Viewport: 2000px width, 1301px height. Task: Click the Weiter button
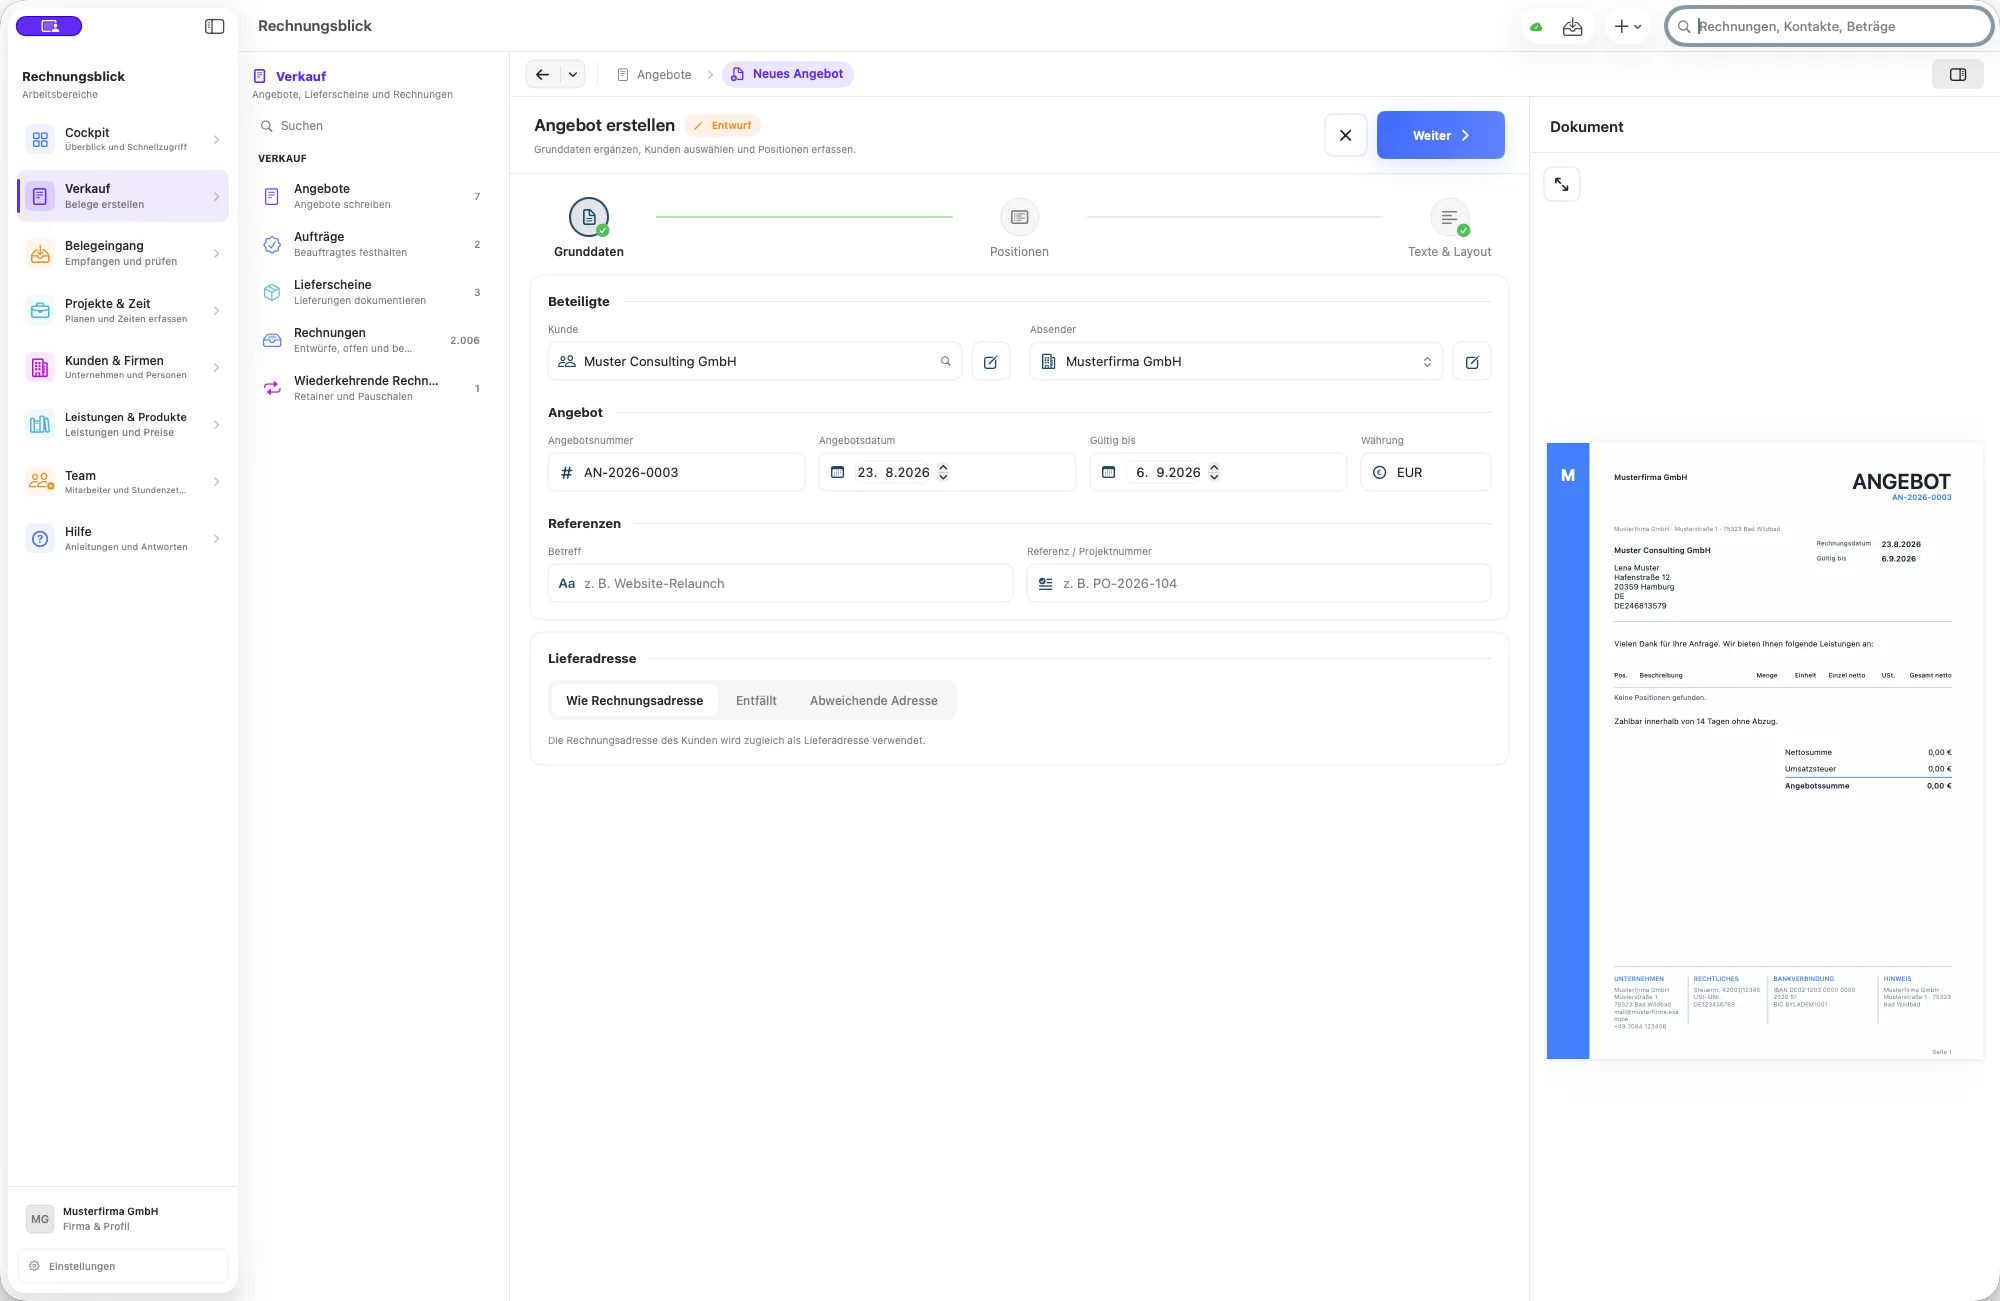point(1441,135)
